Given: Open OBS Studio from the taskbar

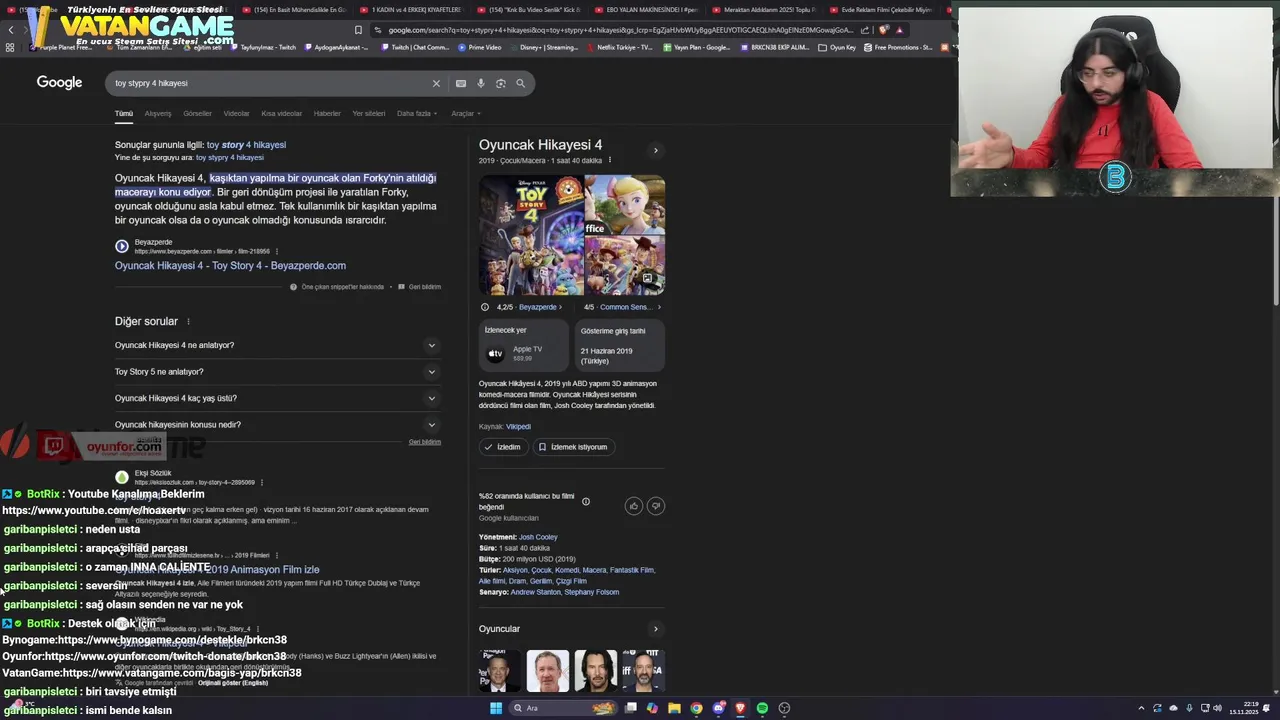Looking at the screenshot, I should pos(784,708).
